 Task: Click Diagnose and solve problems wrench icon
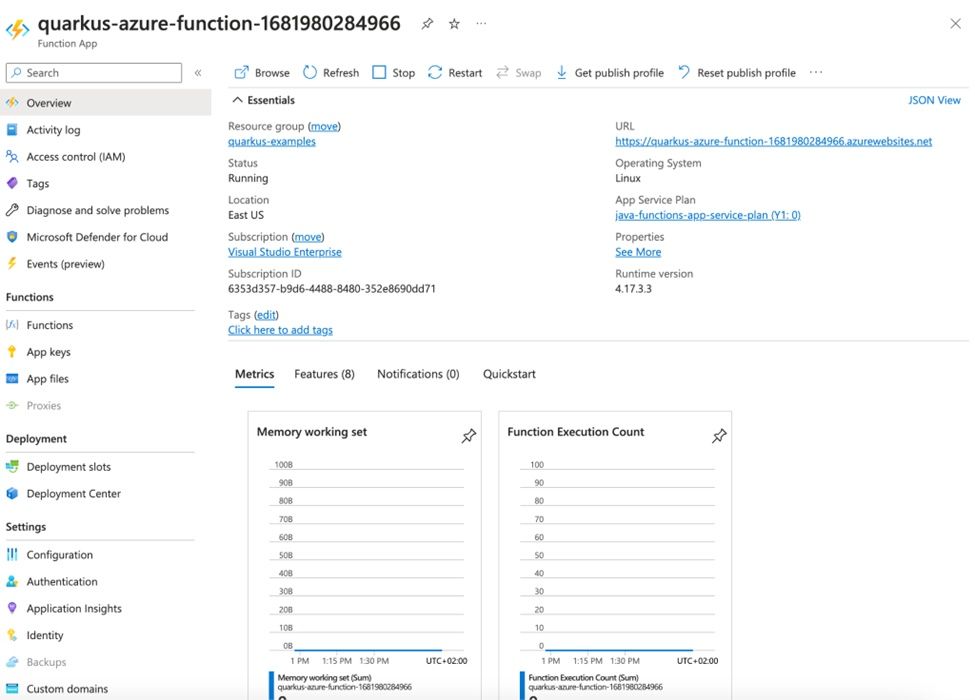(x=12, y=210)
